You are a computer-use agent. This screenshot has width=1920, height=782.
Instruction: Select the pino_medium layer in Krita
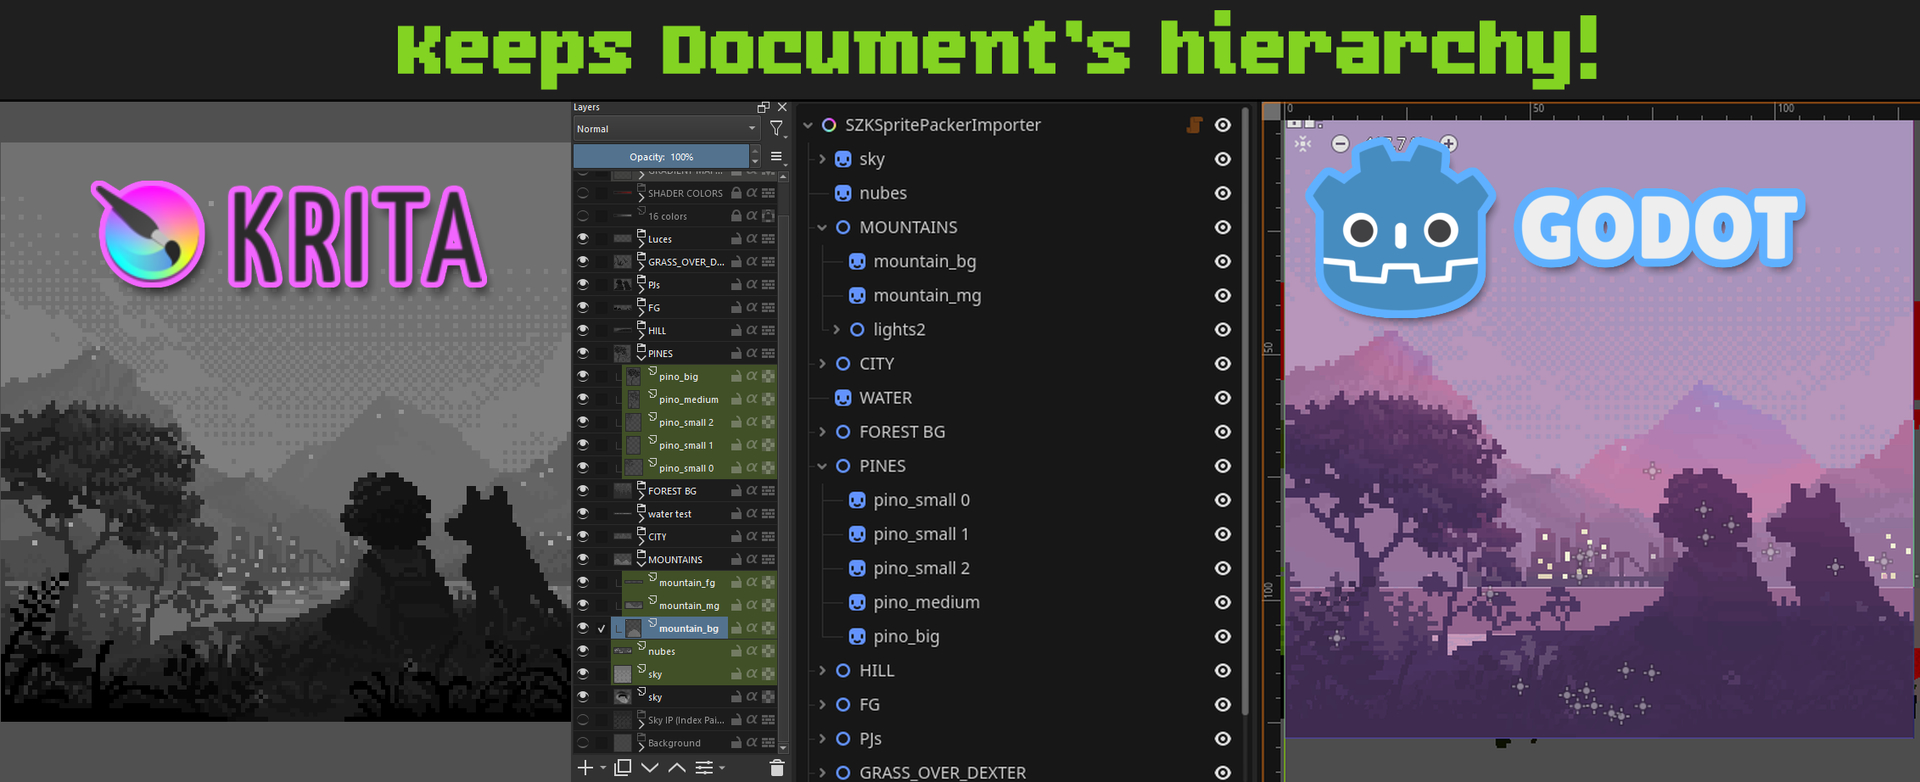[x=688, y=400]
